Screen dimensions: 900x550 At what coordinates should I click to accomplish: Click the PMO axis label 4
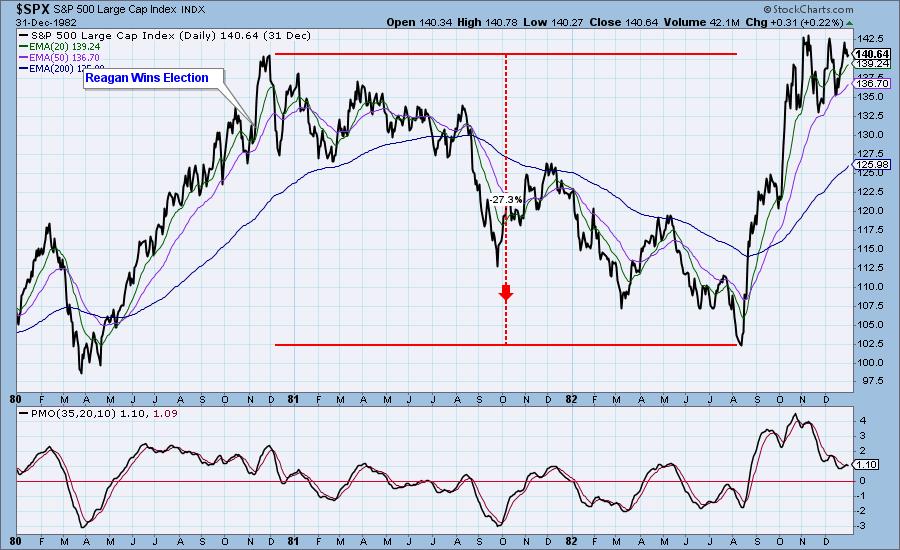862,421
